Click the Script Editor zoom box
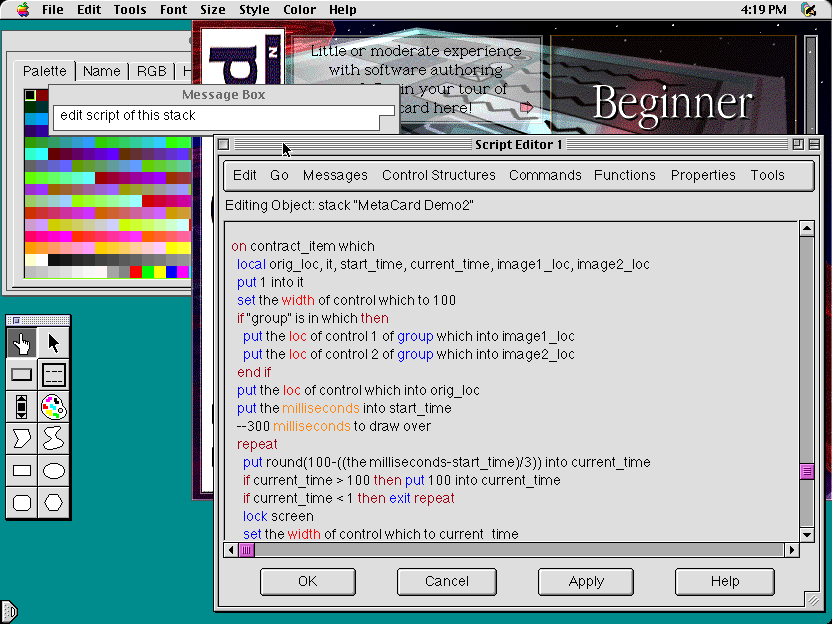This screenshot has height=624, width=832. coord(798,144)
